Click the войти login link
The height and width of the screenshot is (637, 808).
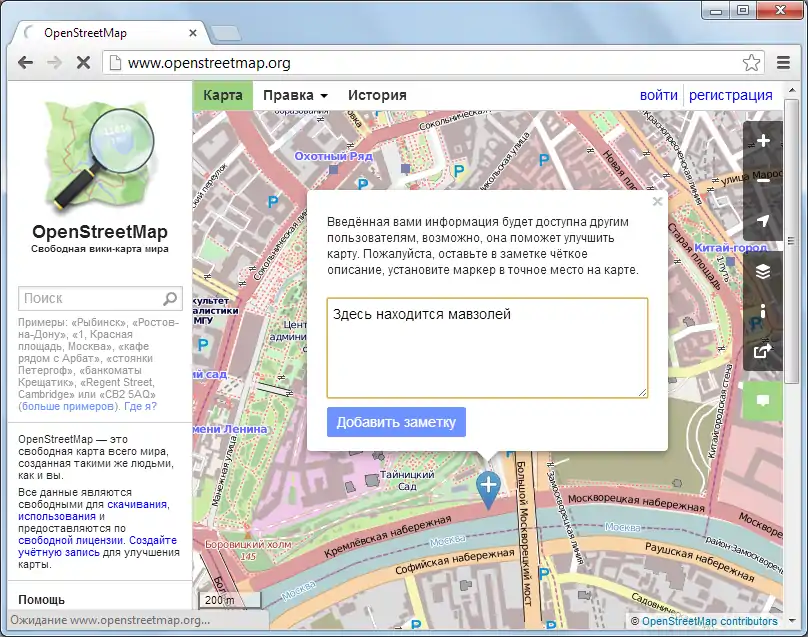click(x=659, y=95)
